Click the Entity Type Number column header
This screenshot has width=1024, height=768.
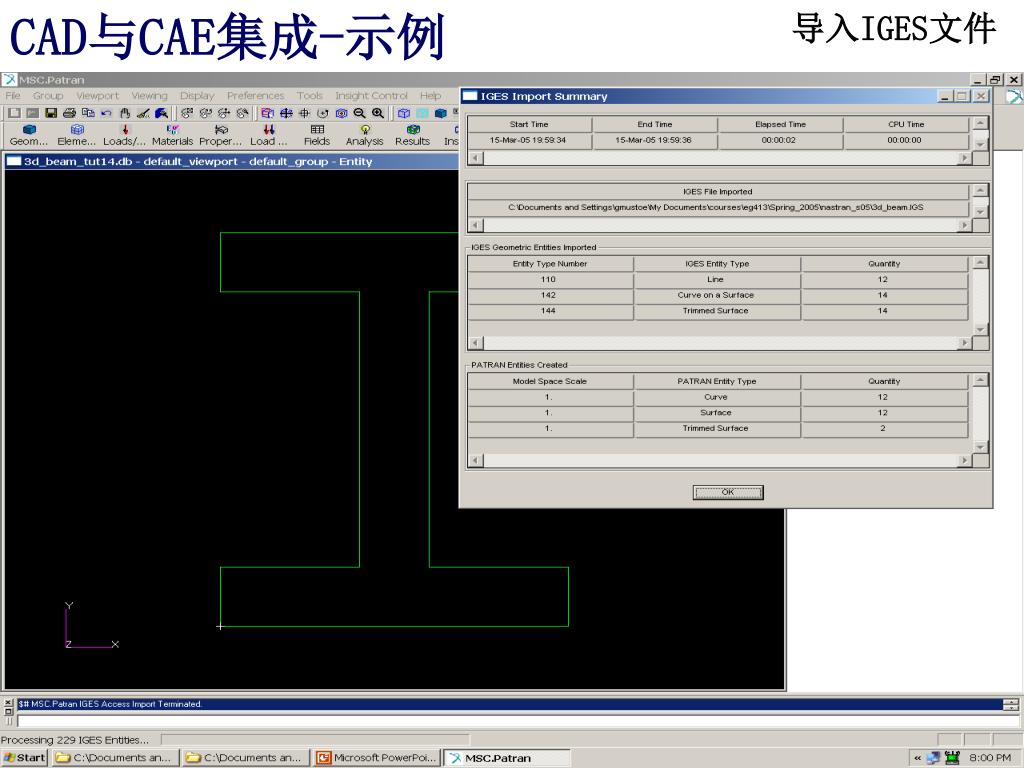[550, 264]
